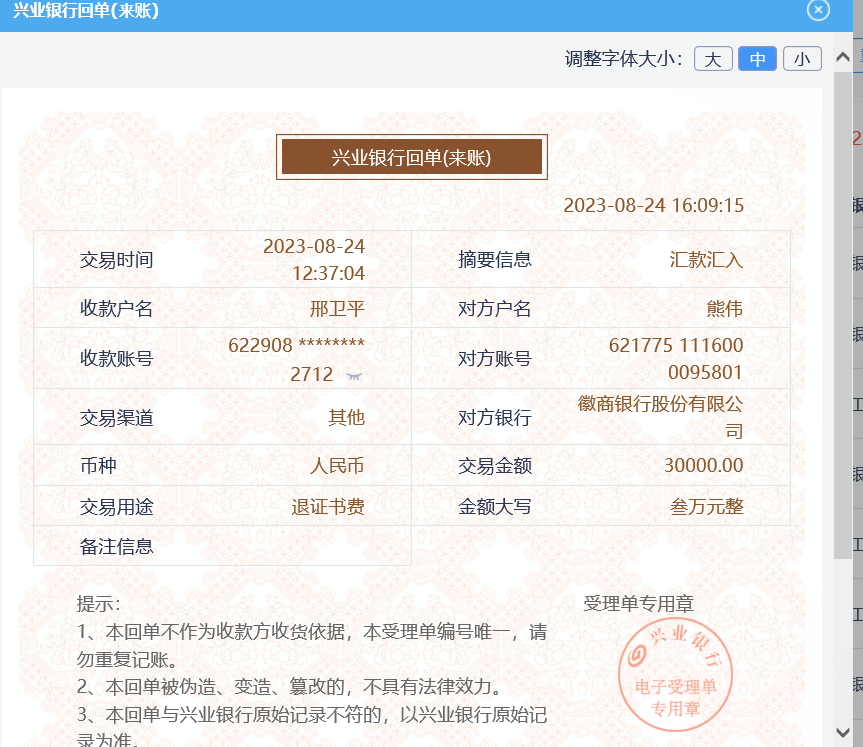This screenshot has height=747, width=863.
Task: Click the 交易金额 value 30000.00
Action: pos(703,466)
